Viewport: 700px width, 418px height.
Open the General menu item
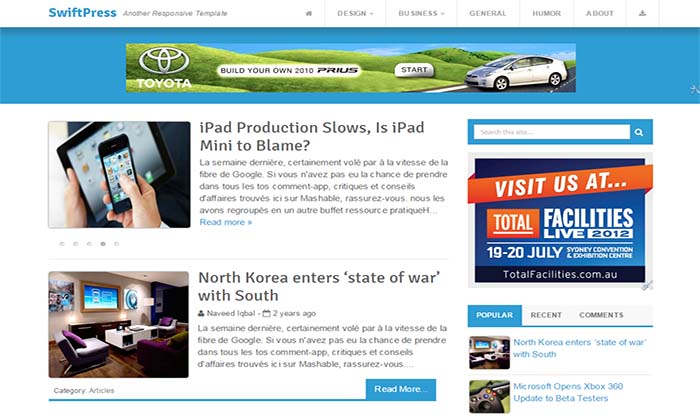488,13
